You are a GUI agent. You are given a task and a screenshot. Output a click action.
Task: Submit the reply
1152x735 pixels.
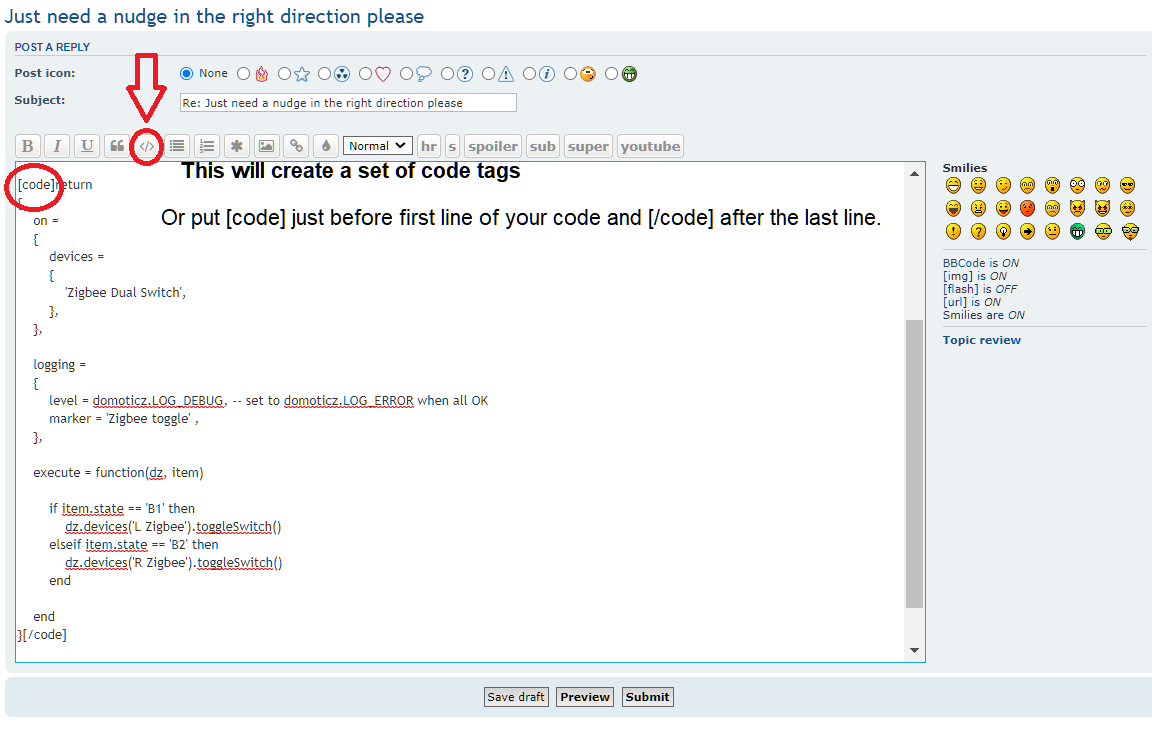tap(647, 697)
